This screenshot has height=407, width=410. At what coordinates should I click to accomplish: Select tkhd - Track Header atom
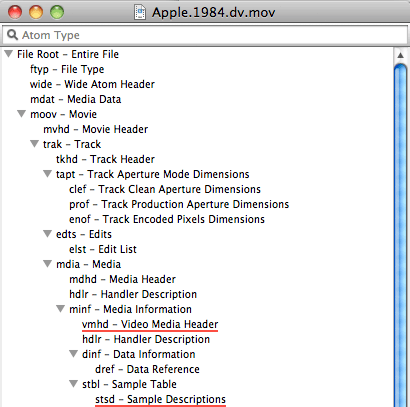[105, 159]
